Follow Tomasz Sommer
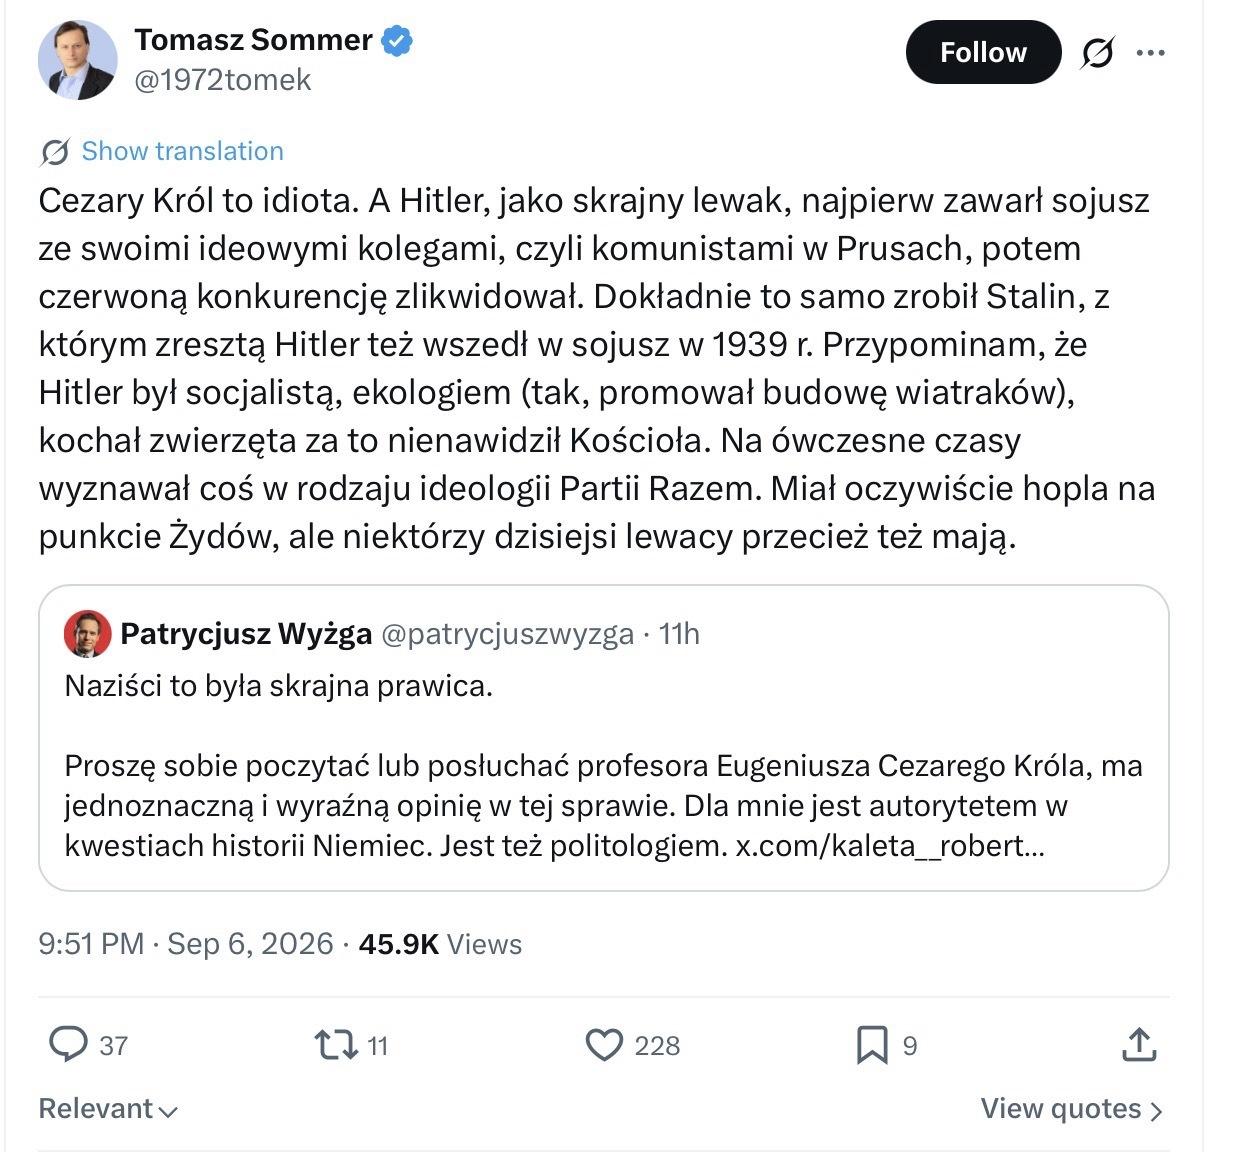This screenshot has width=1247, height=1152. tap(983, 52)
